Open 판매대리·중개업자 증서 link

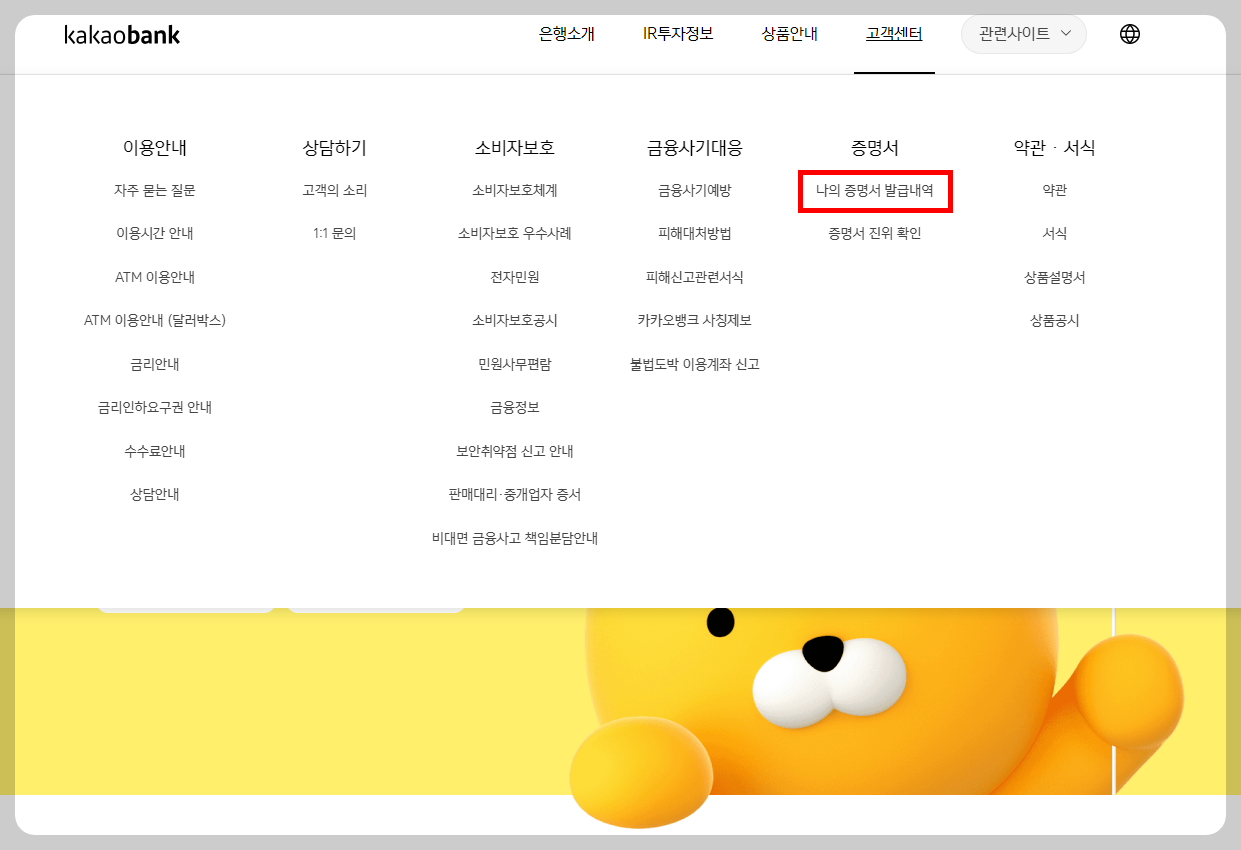pos(515,494)
